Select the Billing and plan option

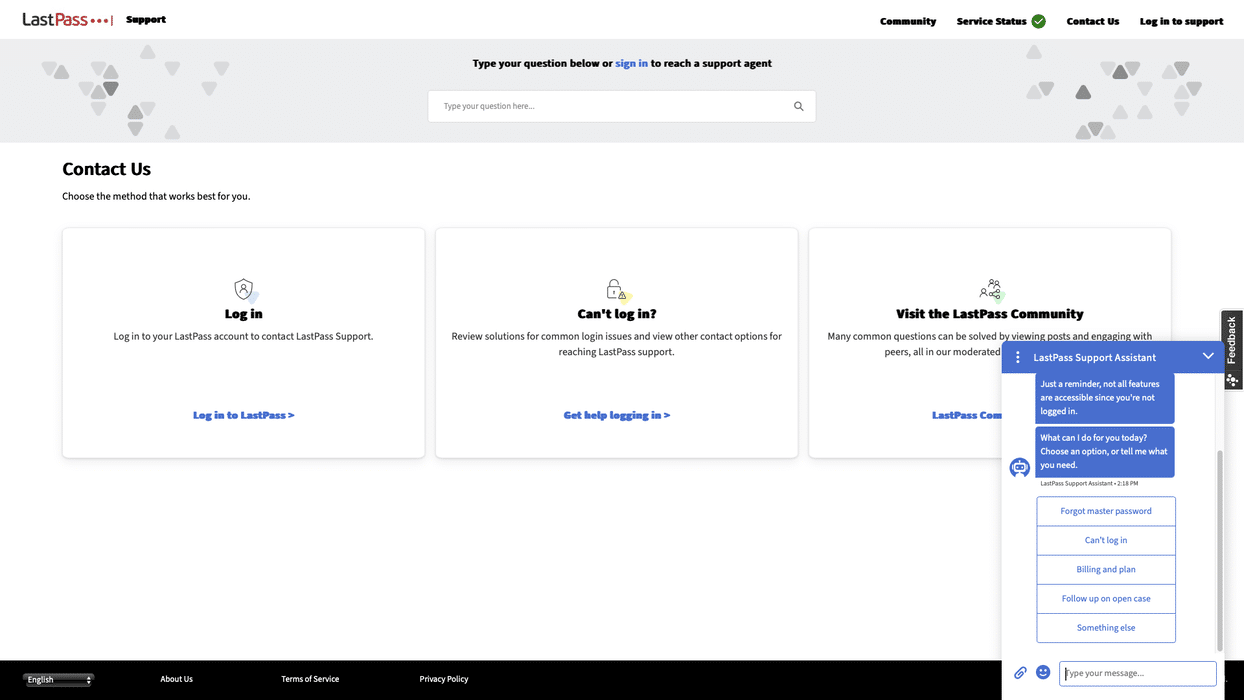(x=1105, y=569)
